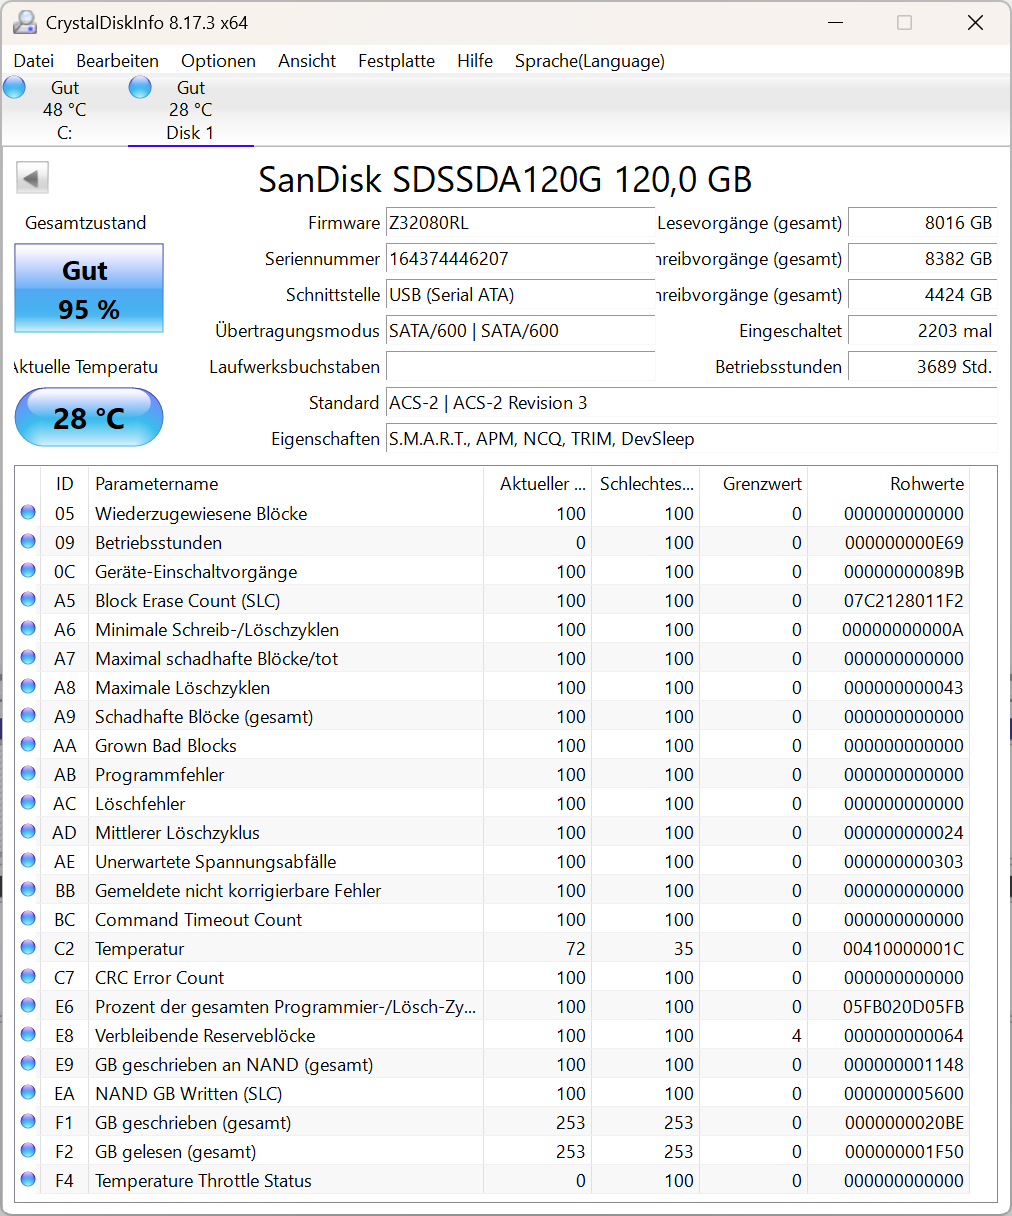Click the Standard field ACS-2 Revision 3
Screen dimensions: 1012x1216
click(691, 403)
